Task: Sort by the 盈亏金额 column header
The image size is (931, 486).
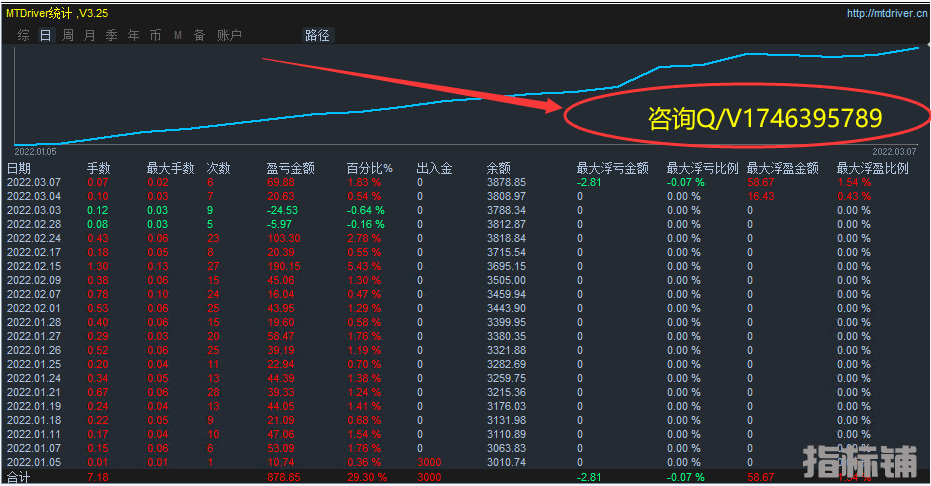Action: click(x=291, y=168)
